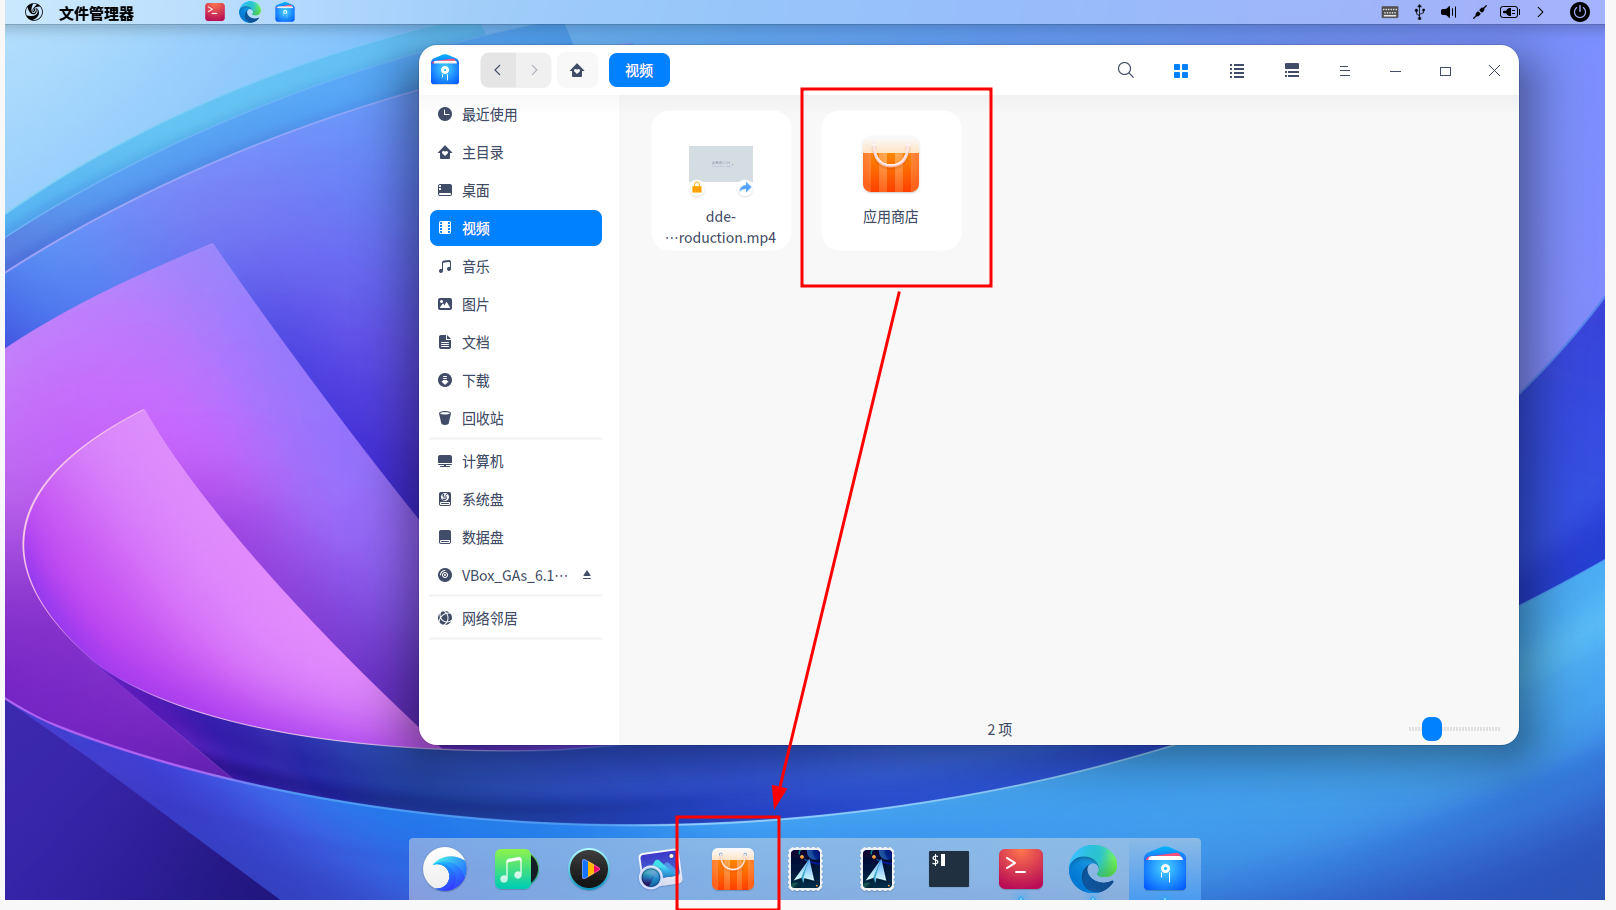This screenshot has width=1616, height=910.
Task: Open 网络邻居 in the sidebar
Action: coord(516,619)
